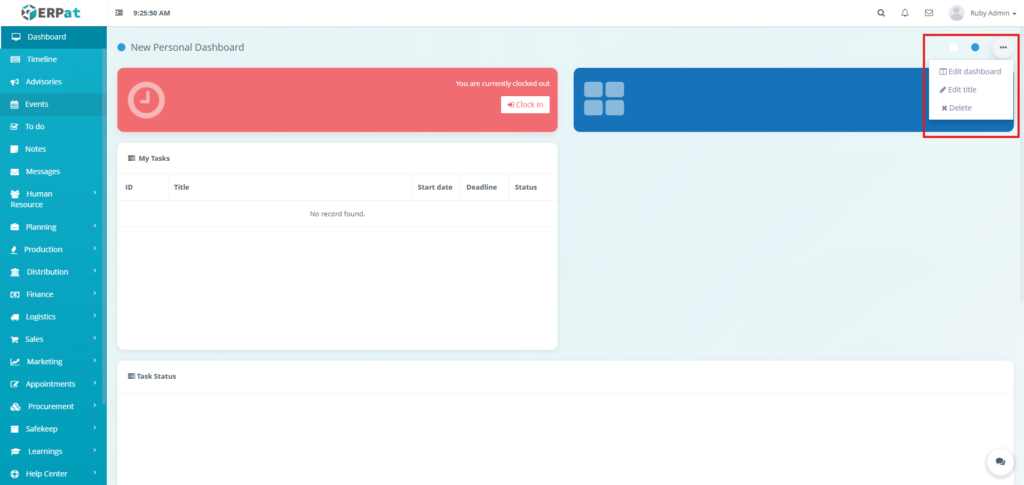Open search with the magnifier icon
The image size is (1024, 485).
click(x=881, y=12)
